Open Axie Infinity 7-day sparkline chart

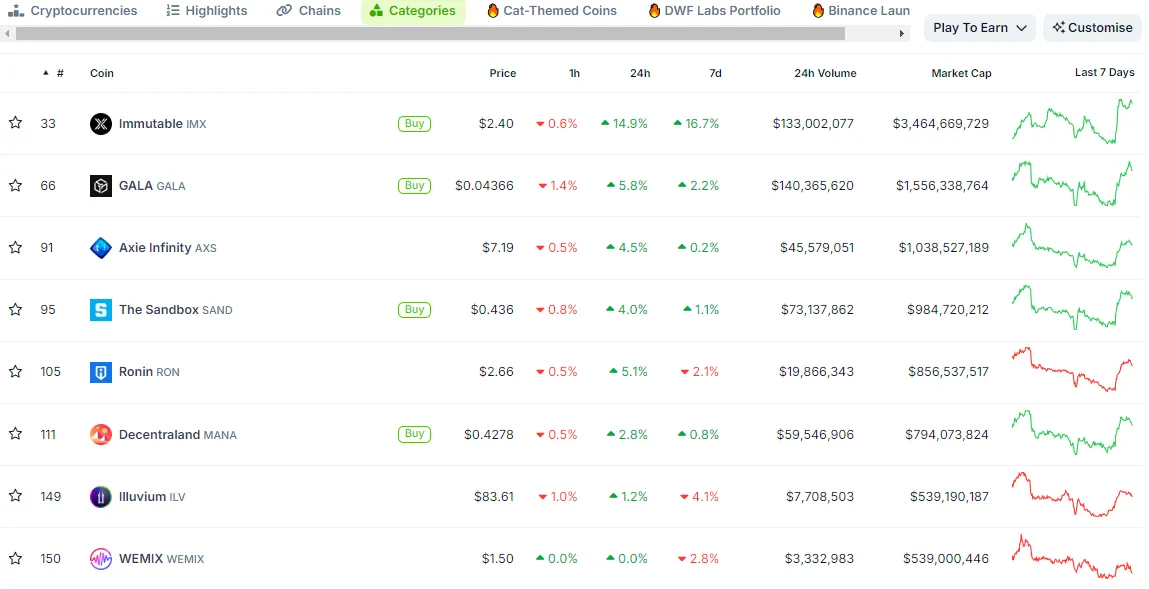pos(1073,246)
